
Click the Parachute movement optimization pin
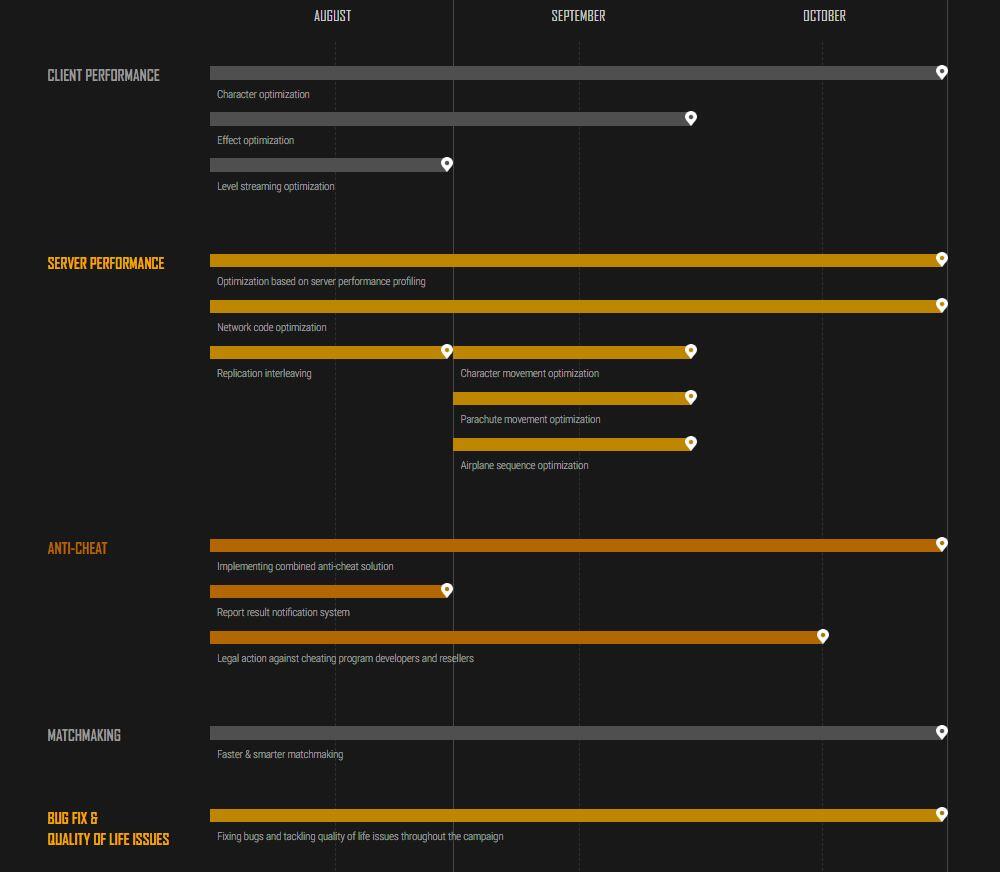pos(690,397)
